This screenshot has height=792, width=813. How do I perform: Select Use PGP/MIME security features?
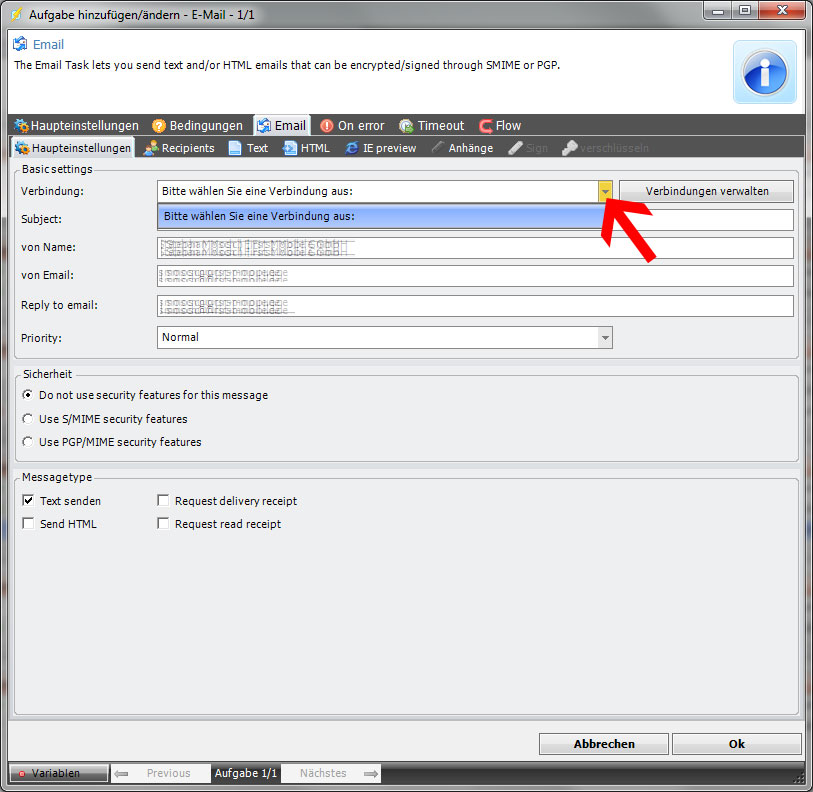[28, 442]
